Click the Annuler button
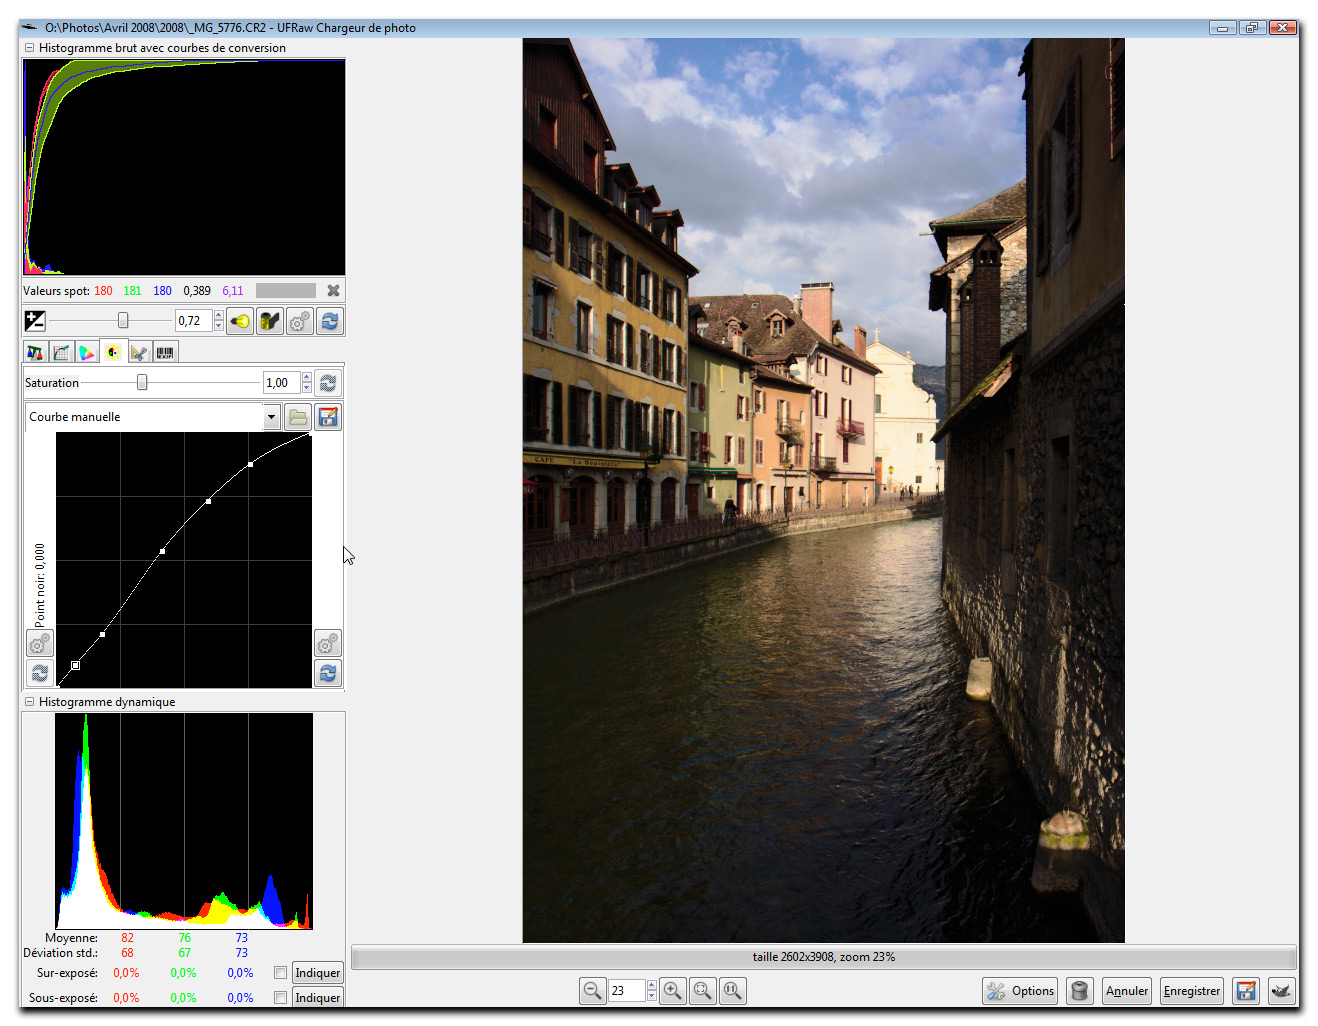Viewport: 1318px width, 1026px height. (1127, 991)
